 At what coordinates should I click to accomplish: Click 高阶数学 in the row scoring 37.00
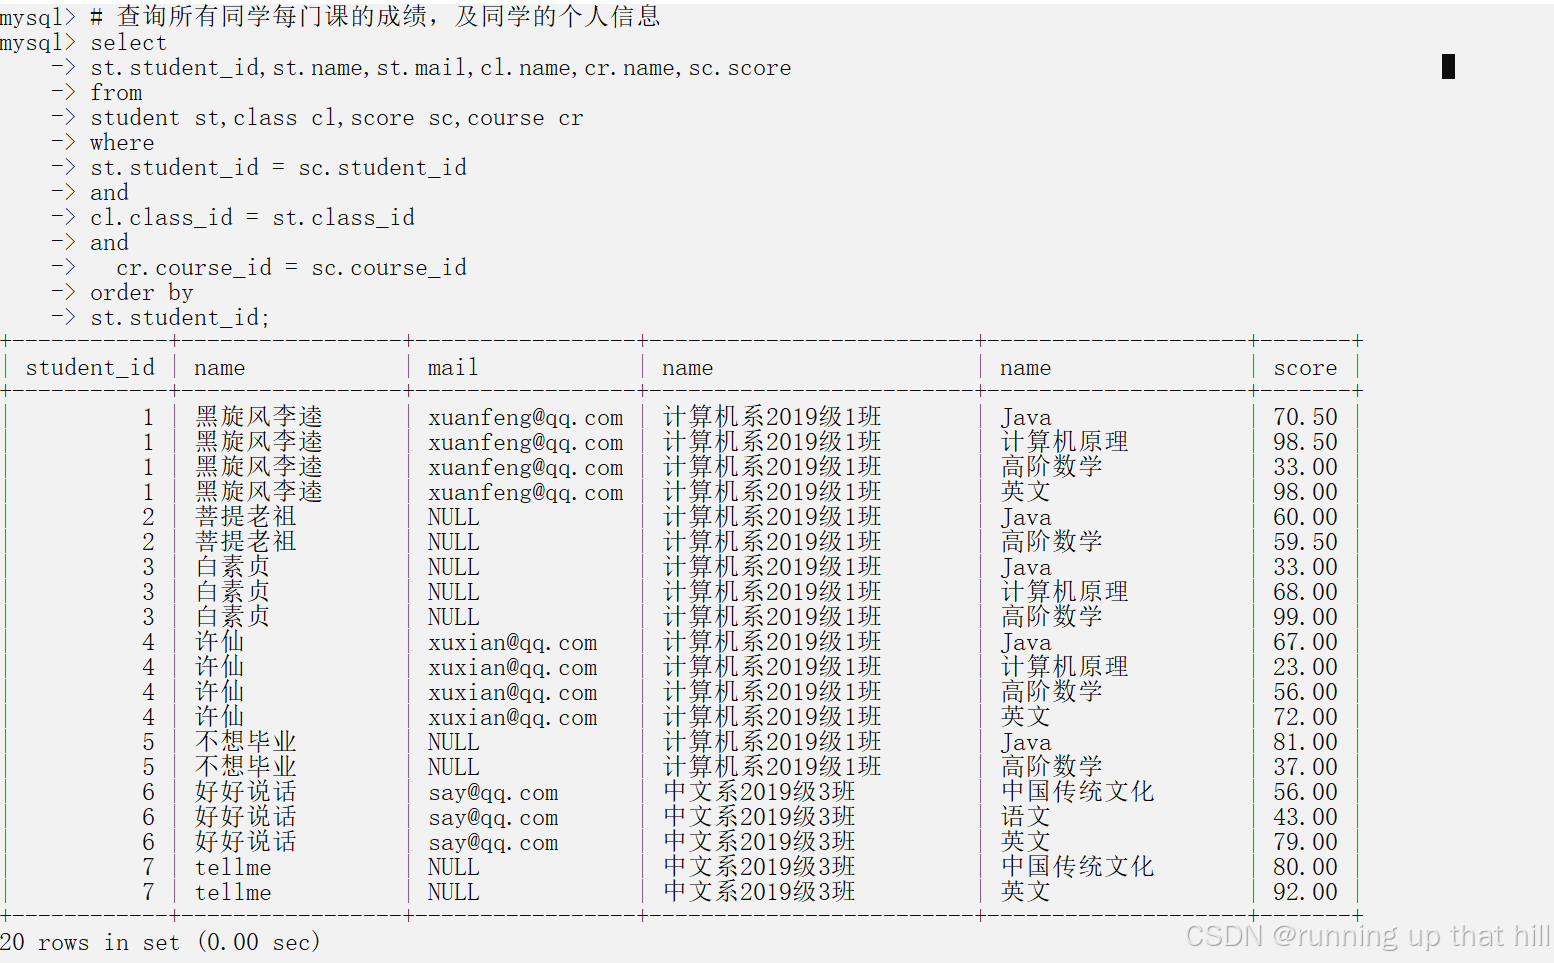(1052, 767)
